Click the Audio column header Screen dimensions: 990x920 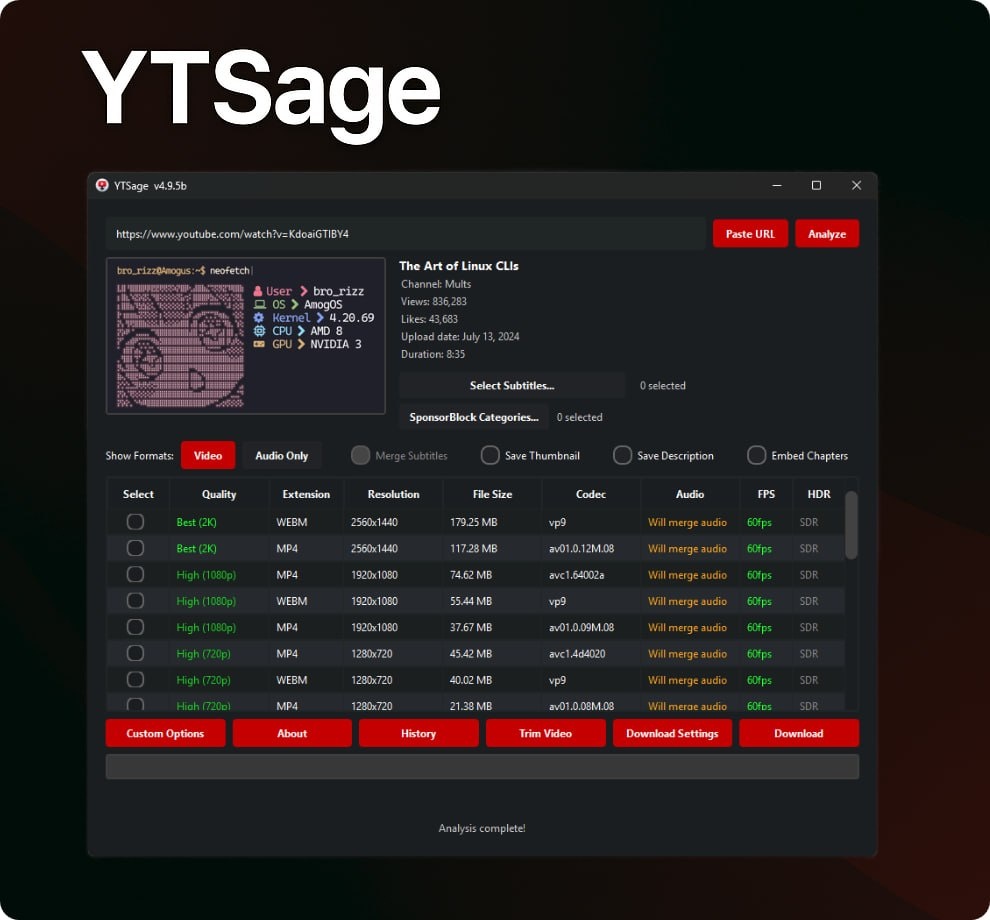690,494
